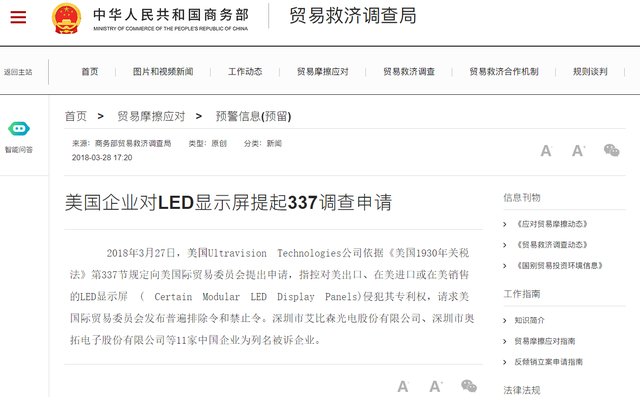Open 工作动态 navigation item
This screenshot has height=397, width=640.
(x=245, y=72)
